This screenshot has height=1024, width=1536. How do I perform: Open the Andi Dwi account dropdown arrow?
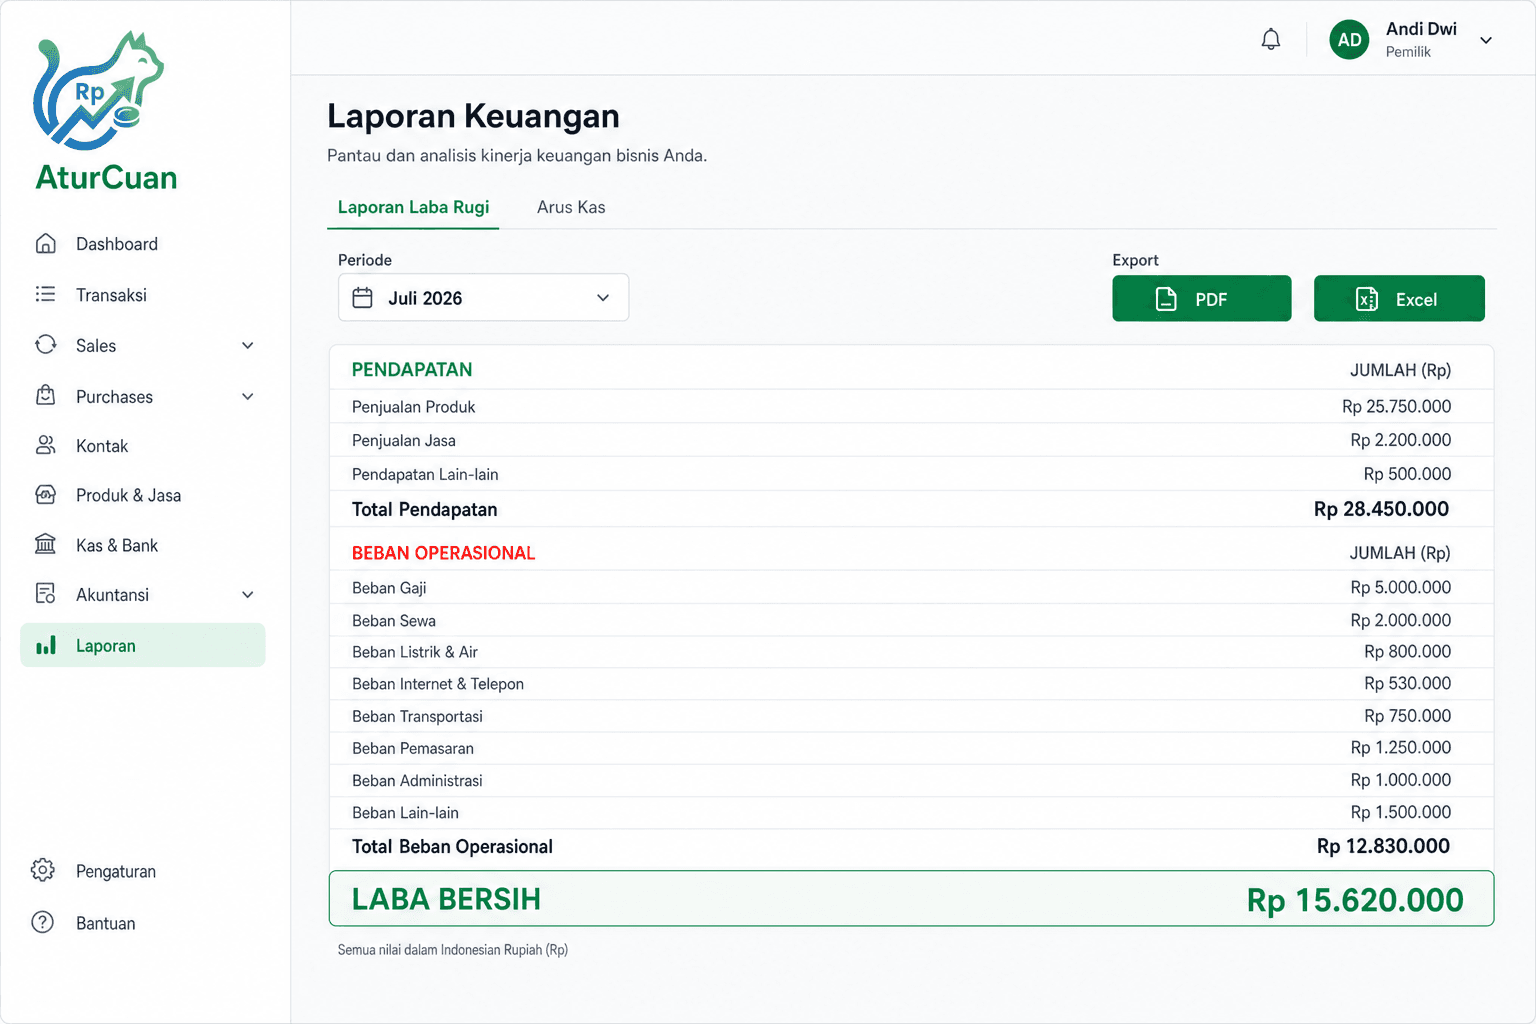[1486, 41]
